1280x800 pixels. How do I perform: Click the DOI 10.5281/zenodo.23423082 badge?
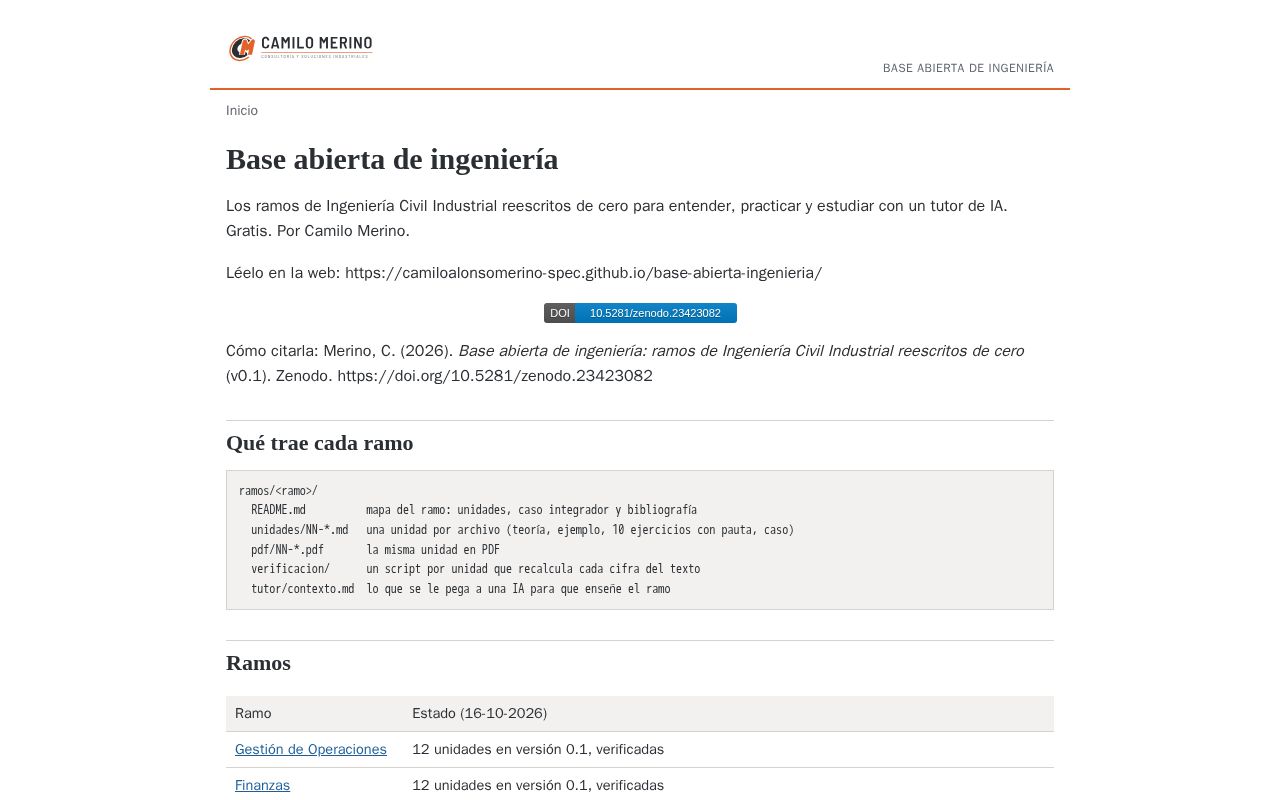[640, 313]
